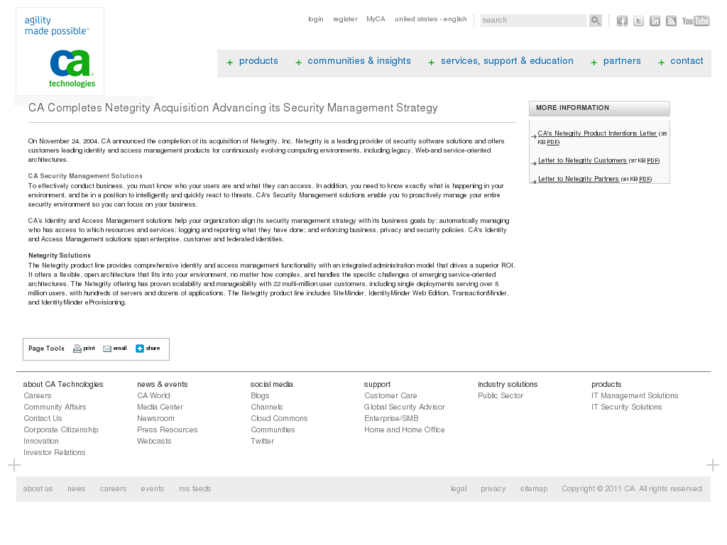Screen dimensions: 727x545
Task: Open Home and Home Office link
Action: click(404, 430)
